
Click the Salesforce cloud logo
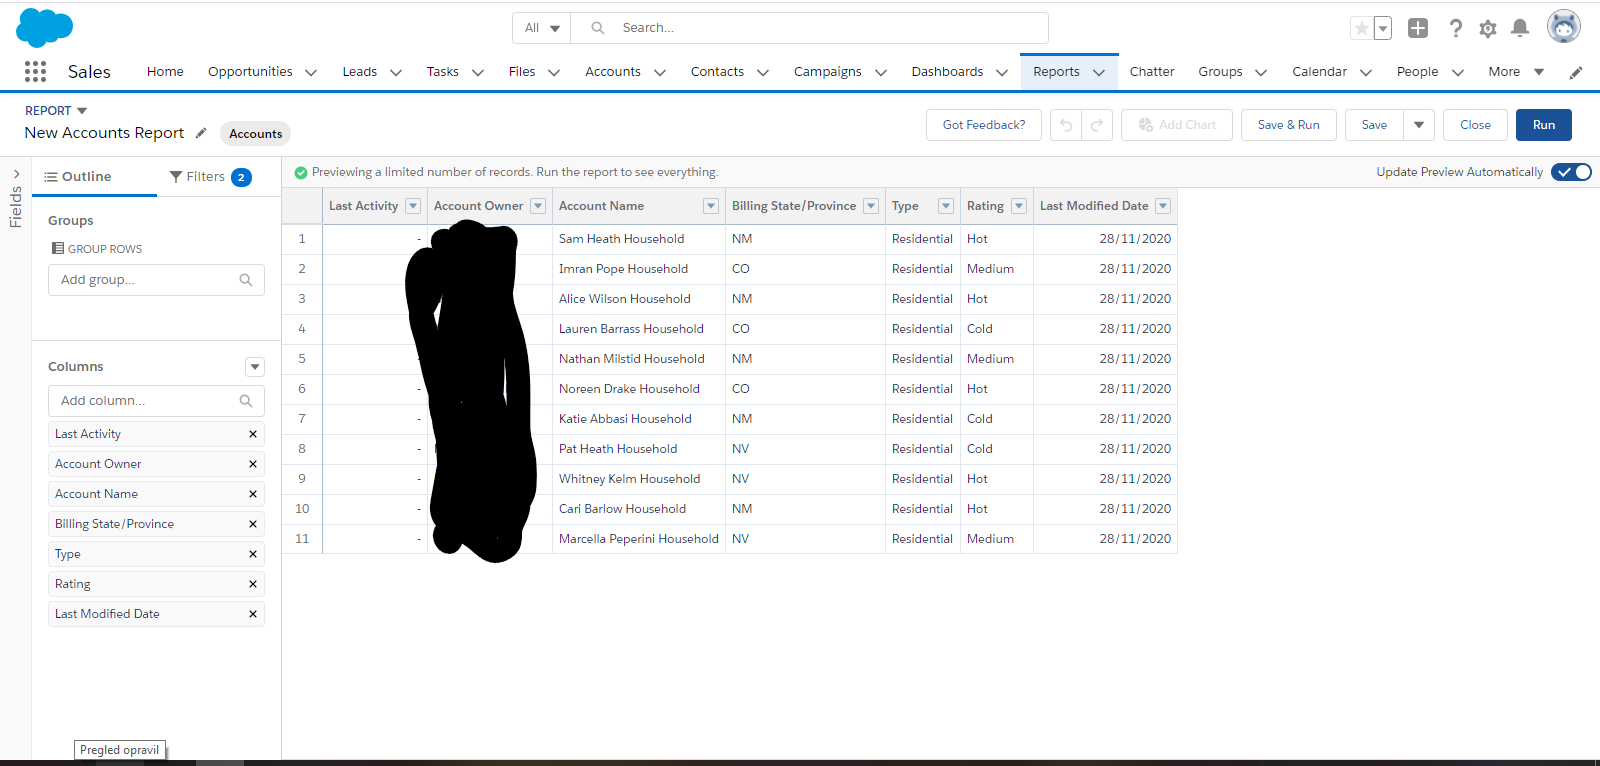point(44,28)
